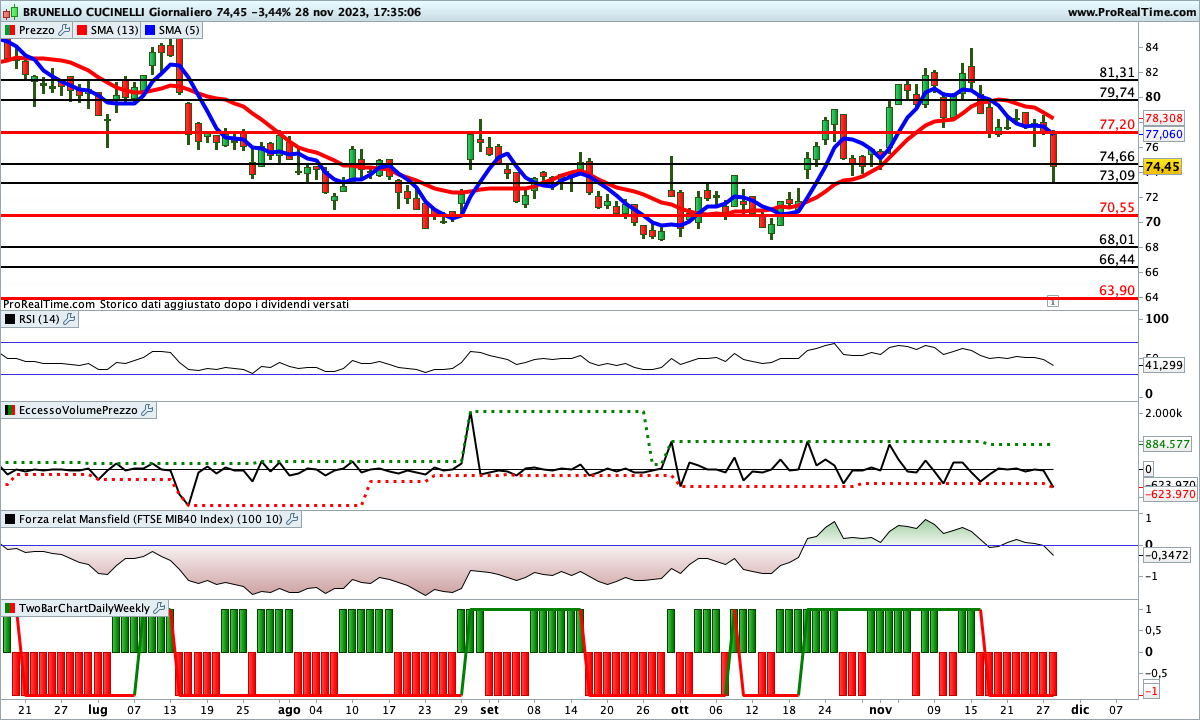Click the red SMA (13) color swatch

pyautogui.click(x=82, y=30)
